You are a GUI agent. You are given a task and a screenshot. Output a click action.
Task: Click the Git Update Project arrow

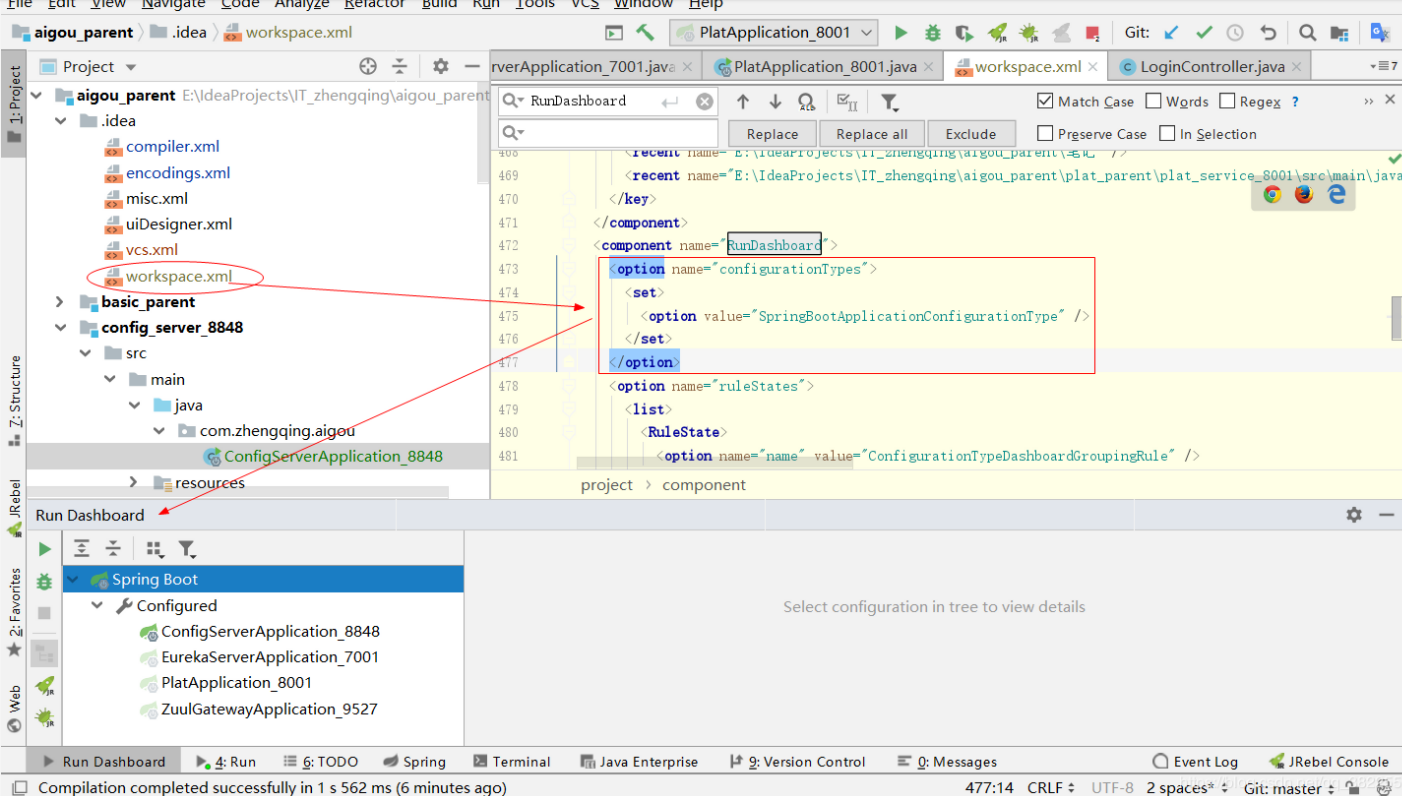1172,32
